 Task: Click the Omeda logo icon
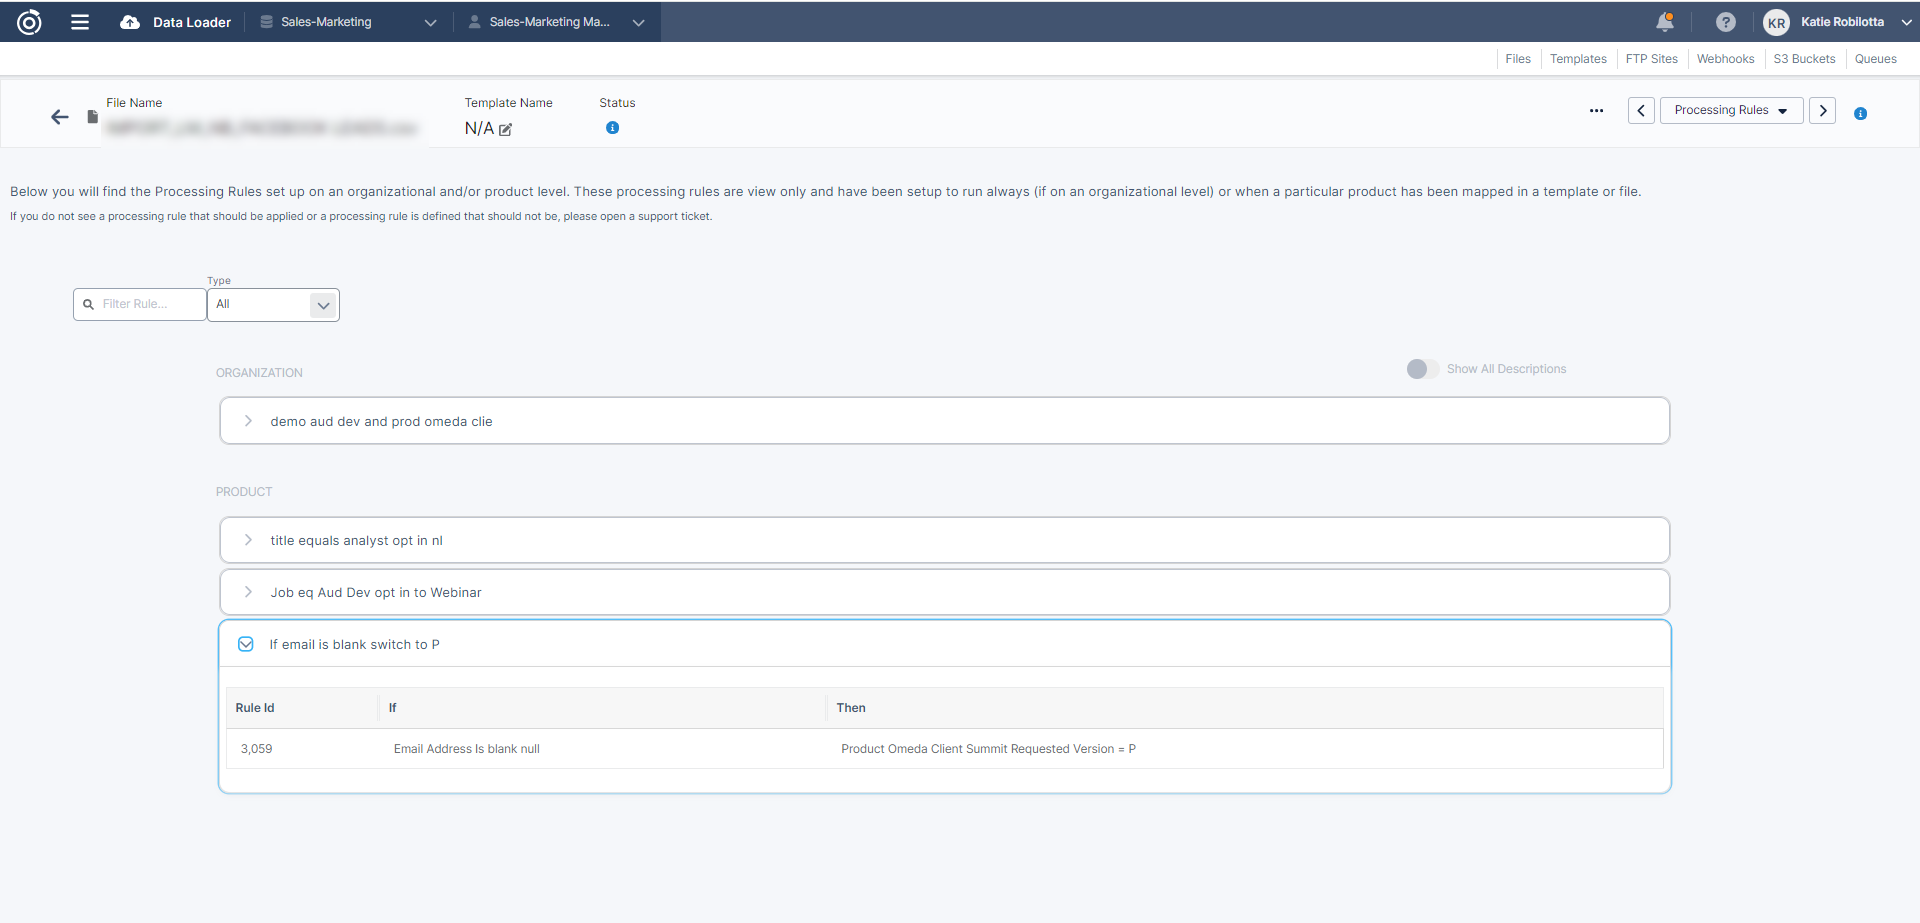(x=29, y=22)
